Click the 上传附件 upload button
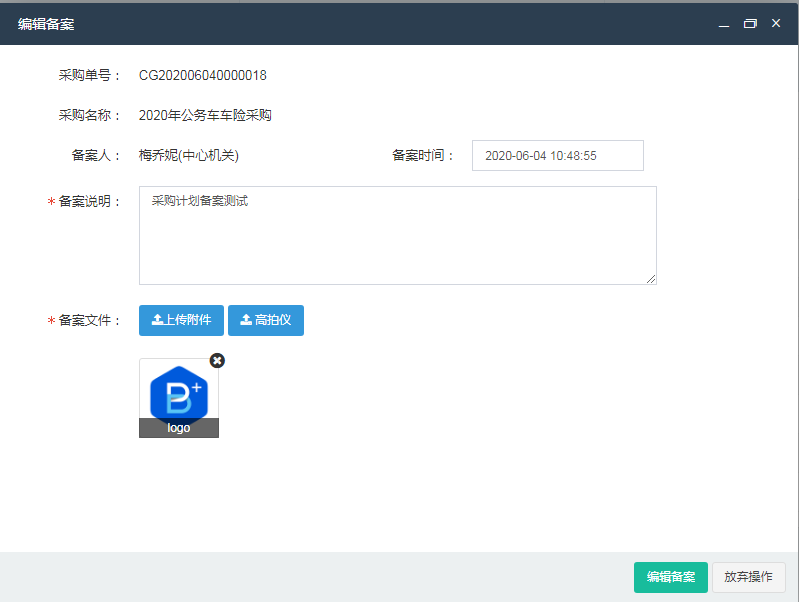Viewport: 799px width, 602px height. pyautogui.click(x=181, y=320)
